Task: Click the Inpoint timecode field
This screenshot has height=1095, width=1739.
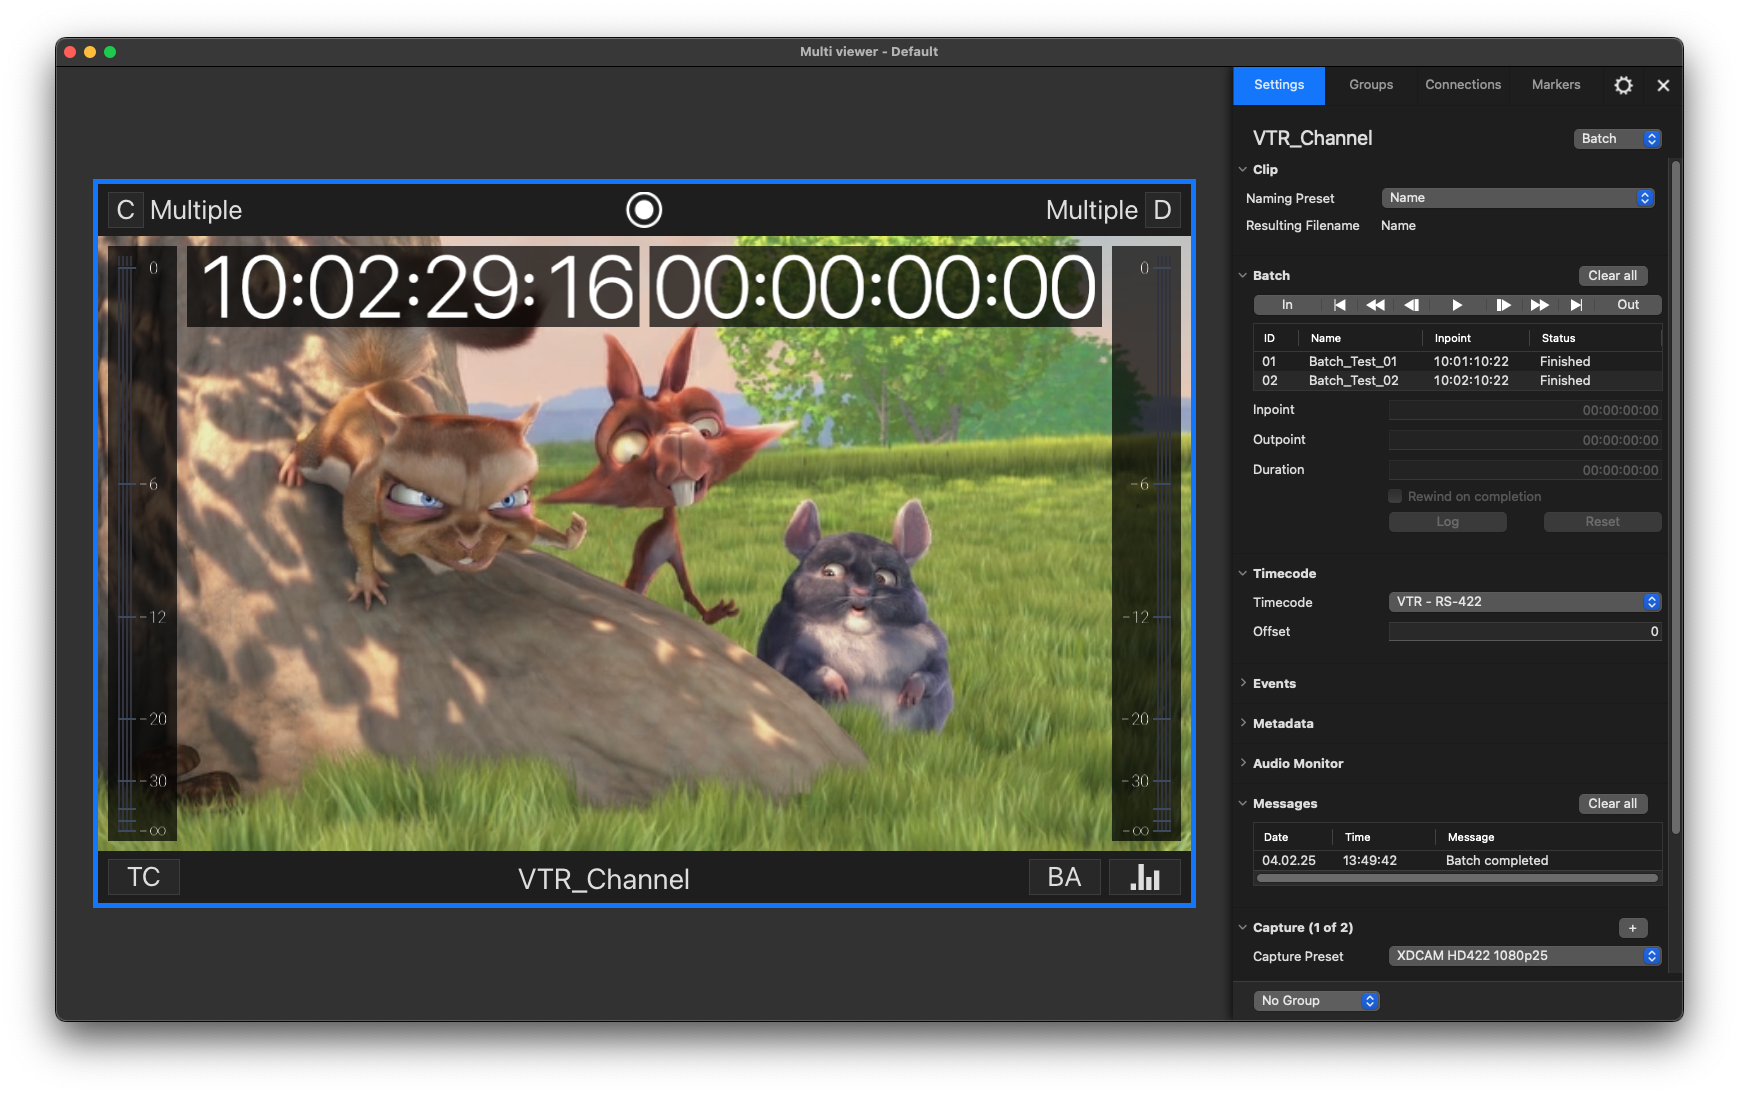Action: [1525, 410]
